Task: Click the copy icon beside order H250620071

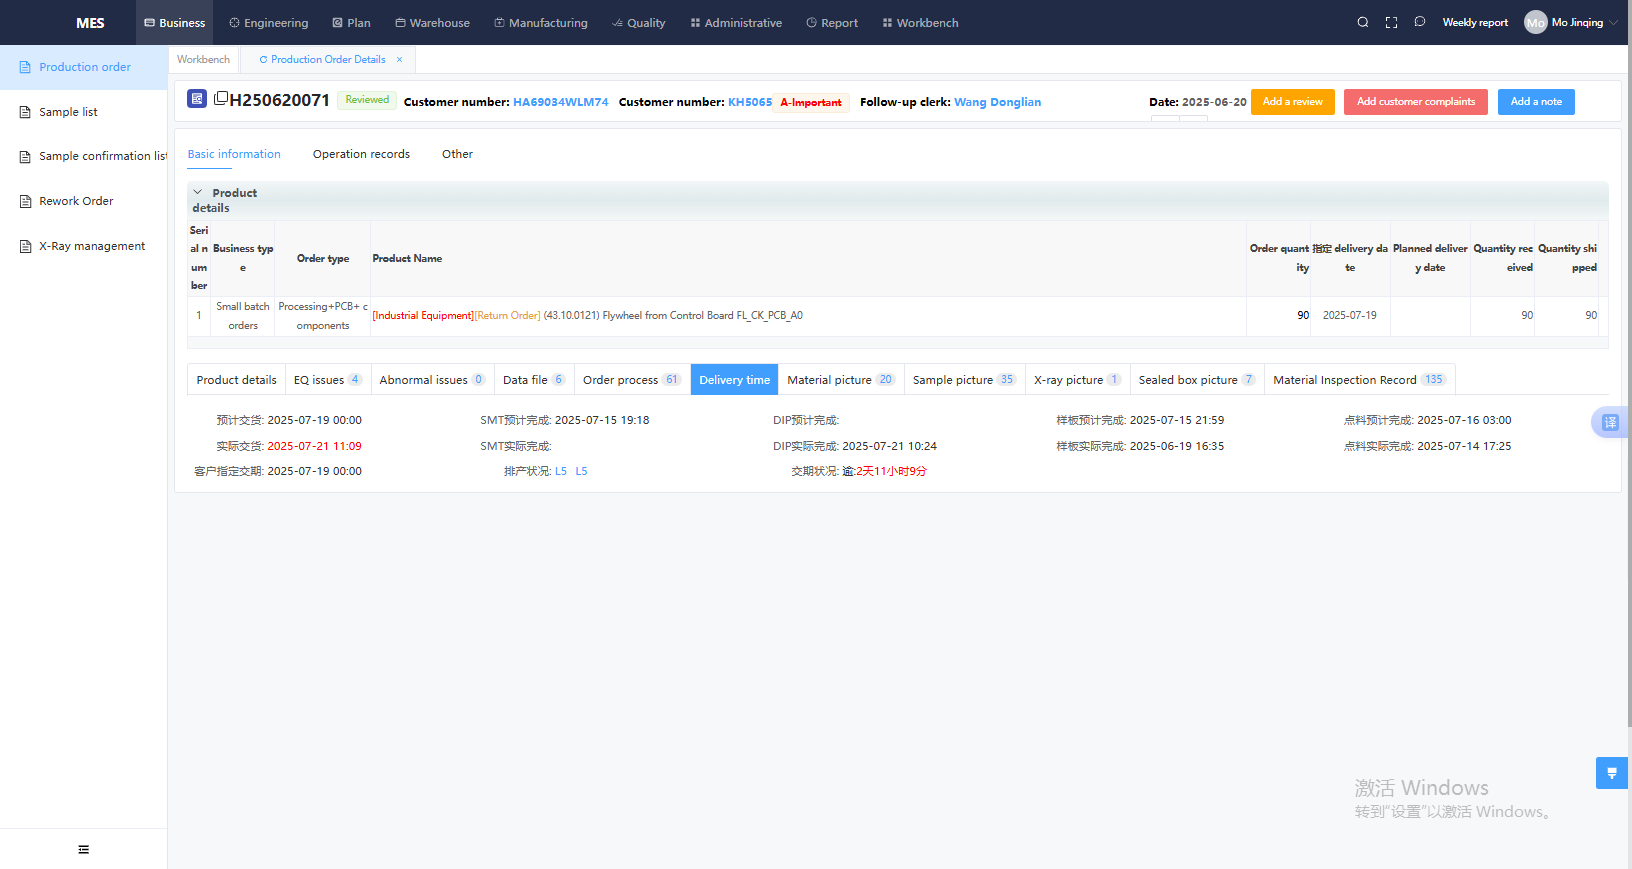Action: pos(221,98)
